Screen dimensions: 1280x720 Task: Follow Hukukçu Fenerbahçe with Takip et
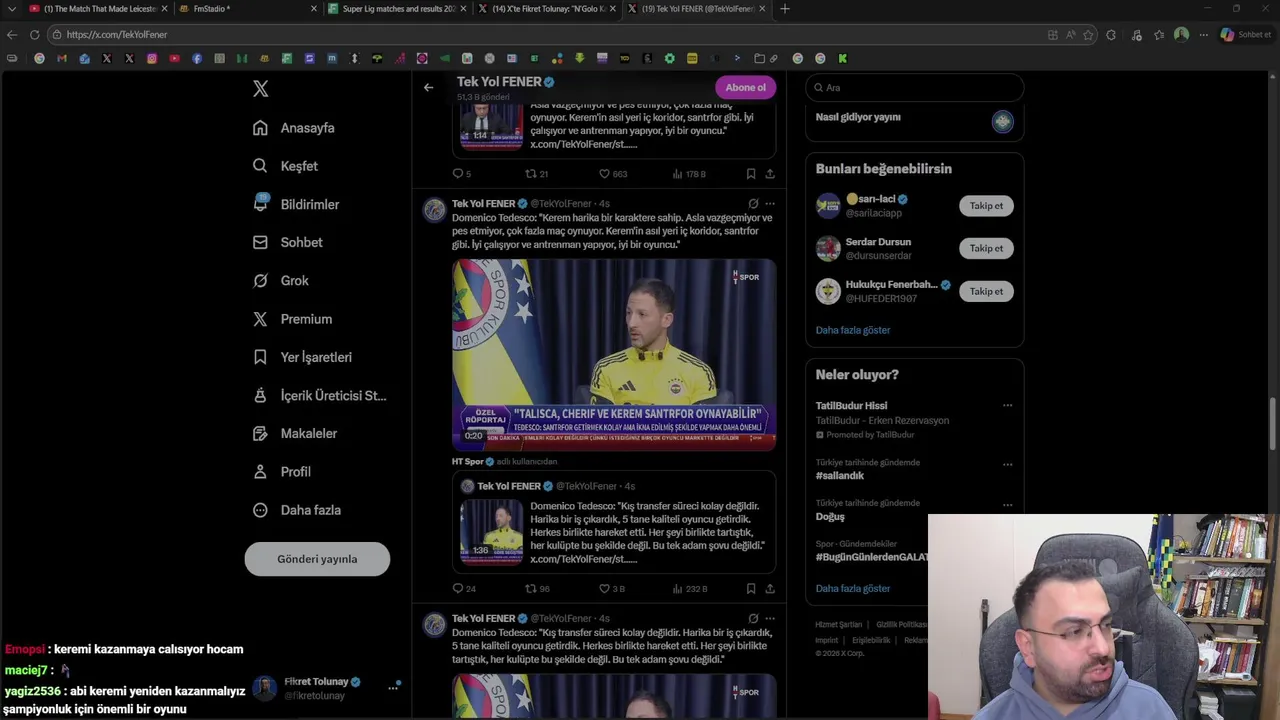(986, 291)
